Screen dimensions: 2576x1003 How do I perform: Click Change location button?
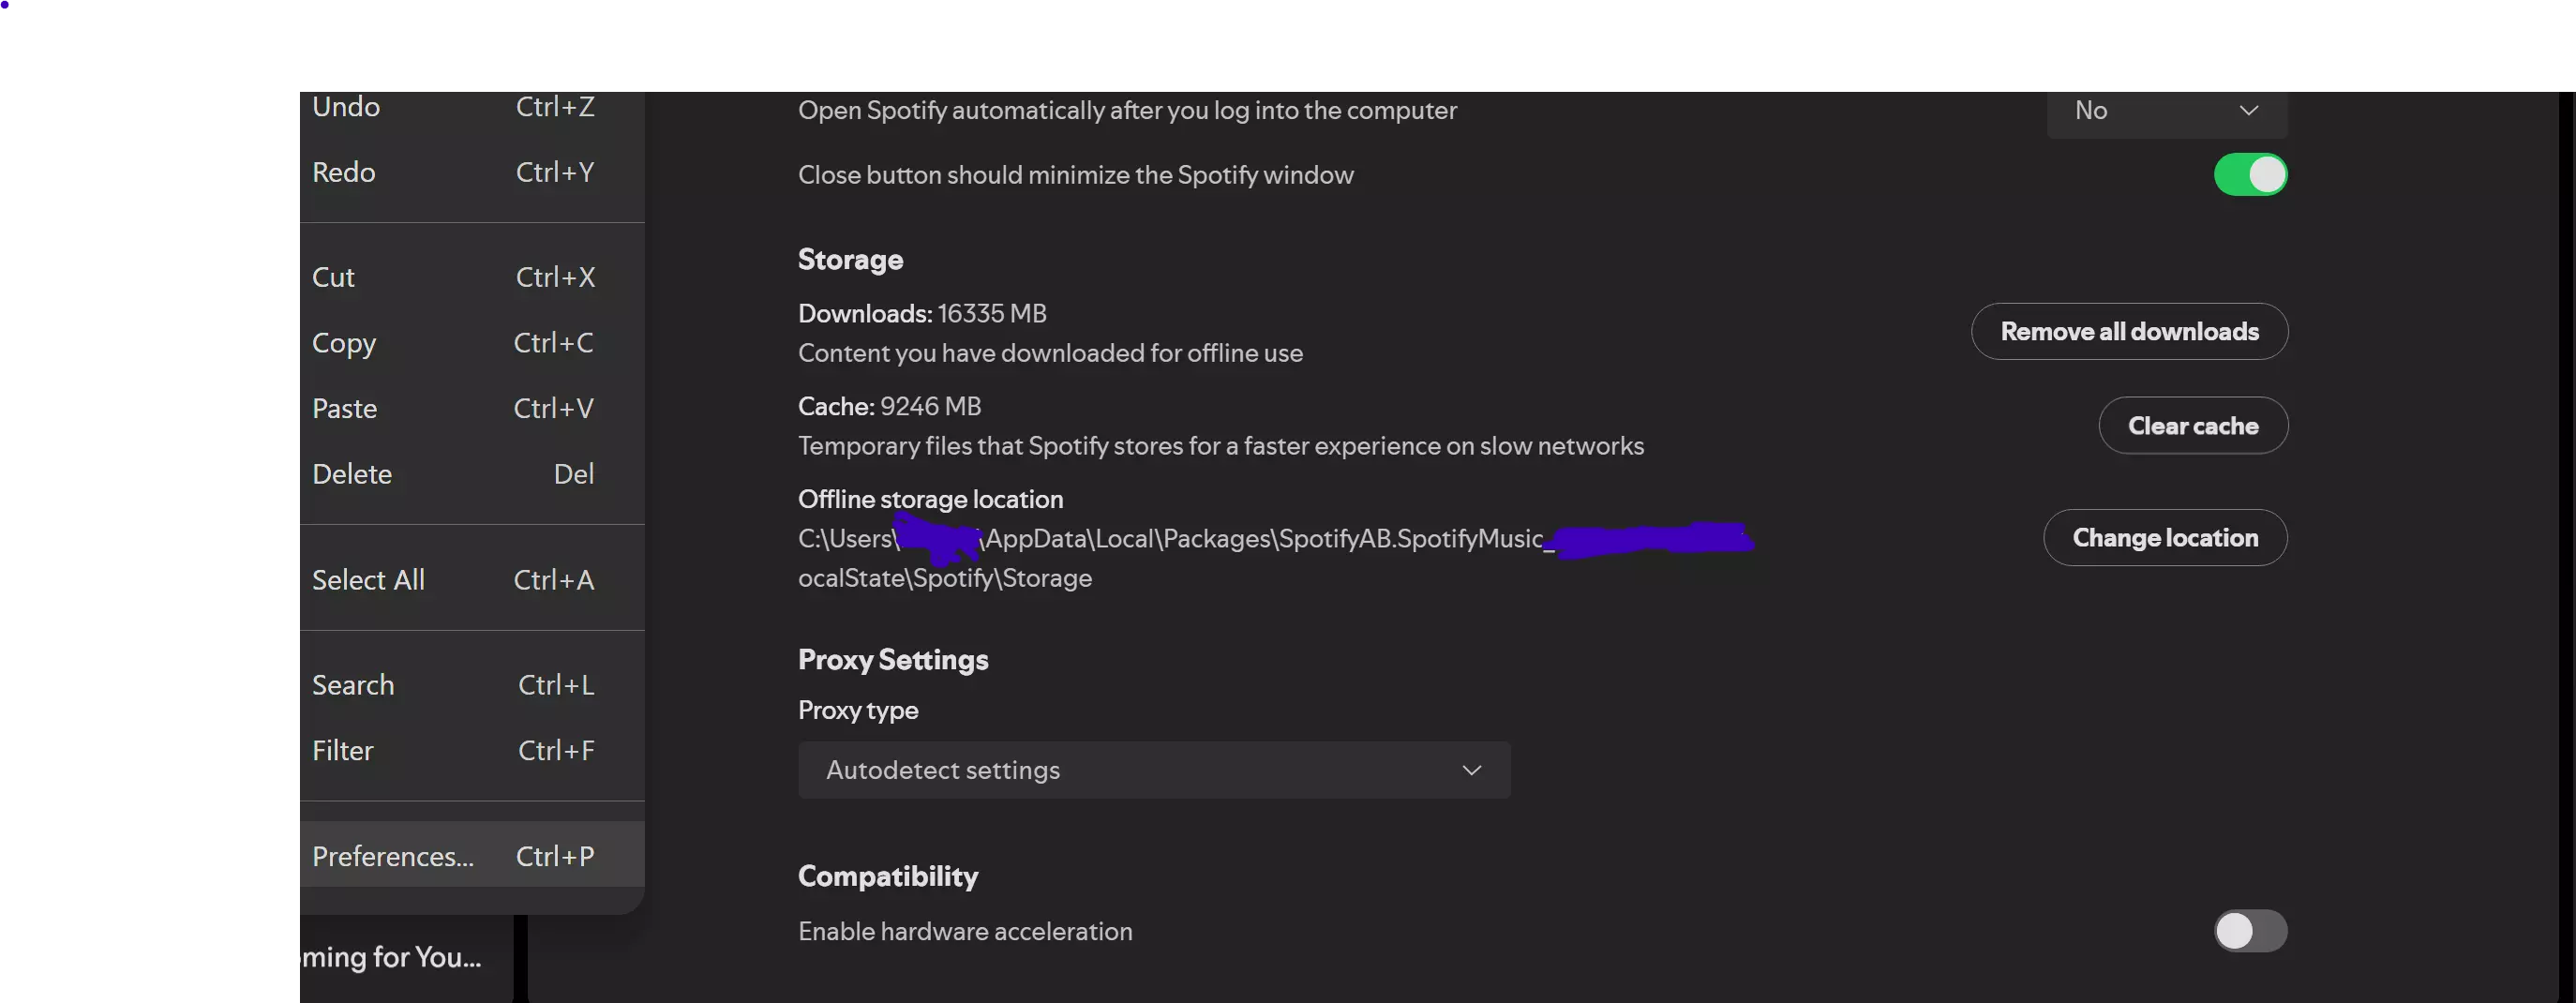2165,538
